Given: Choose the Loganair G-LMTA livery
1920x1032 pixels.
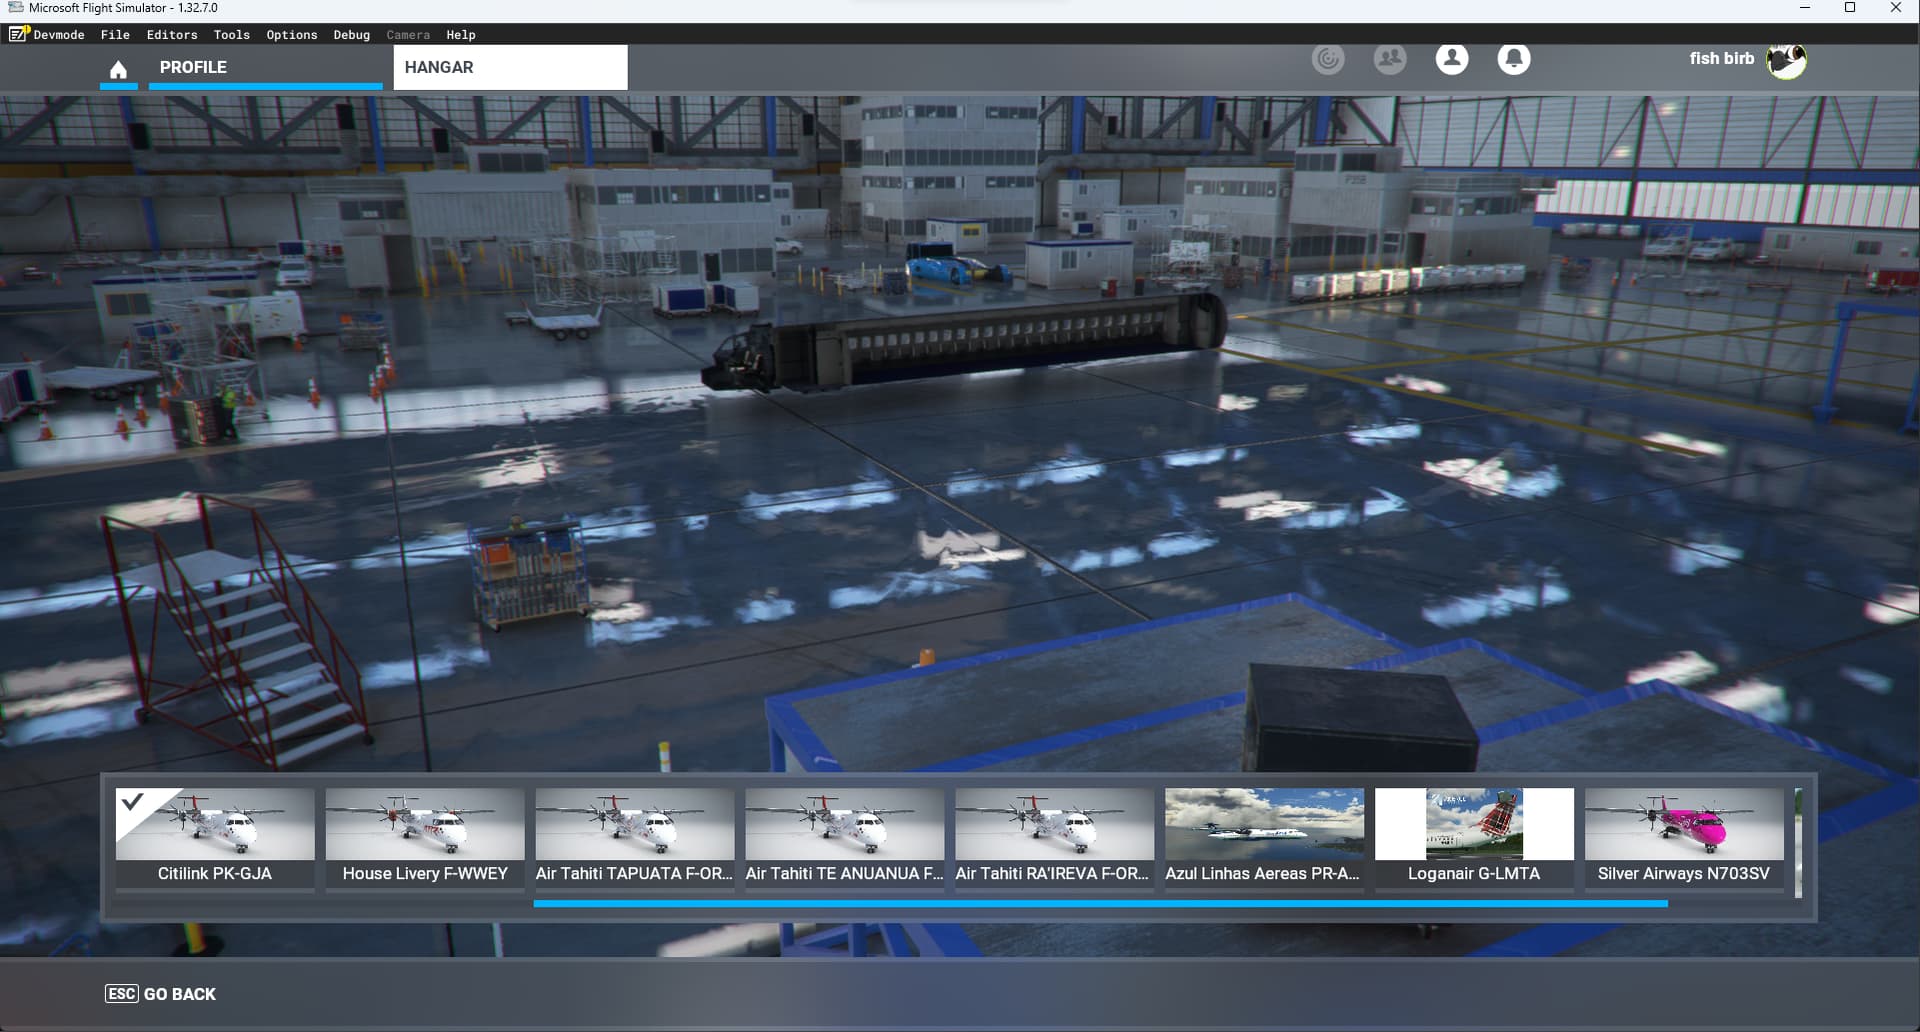Looking at the screenshot, I should (x=1474, y=837).
